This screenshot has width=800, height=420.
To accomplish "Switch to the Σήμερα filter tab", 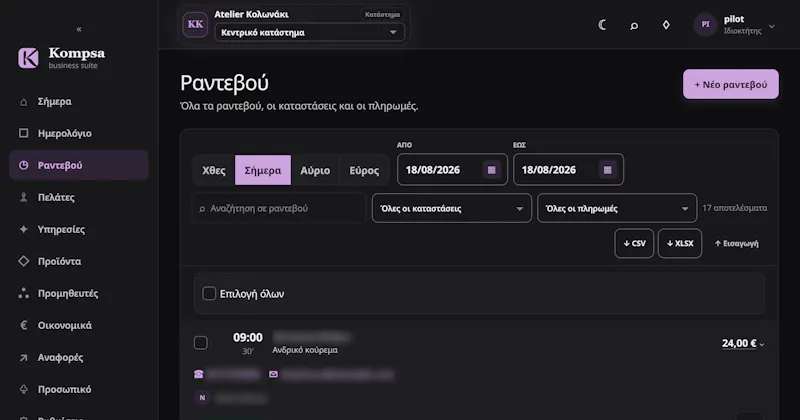I will click(x=263, y=170).
